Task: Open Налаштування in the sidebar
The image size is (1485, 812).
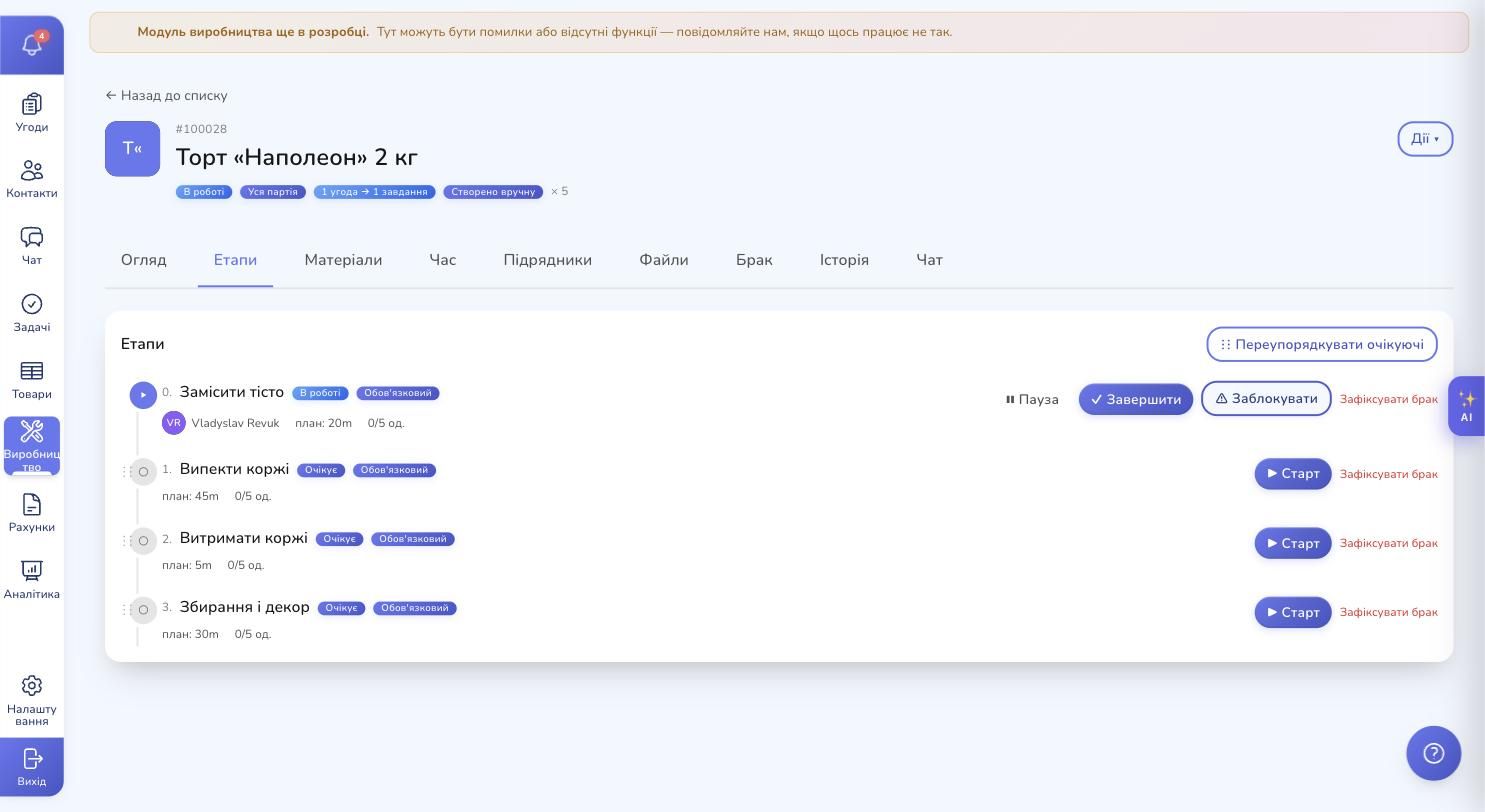Action: (32, 700)
